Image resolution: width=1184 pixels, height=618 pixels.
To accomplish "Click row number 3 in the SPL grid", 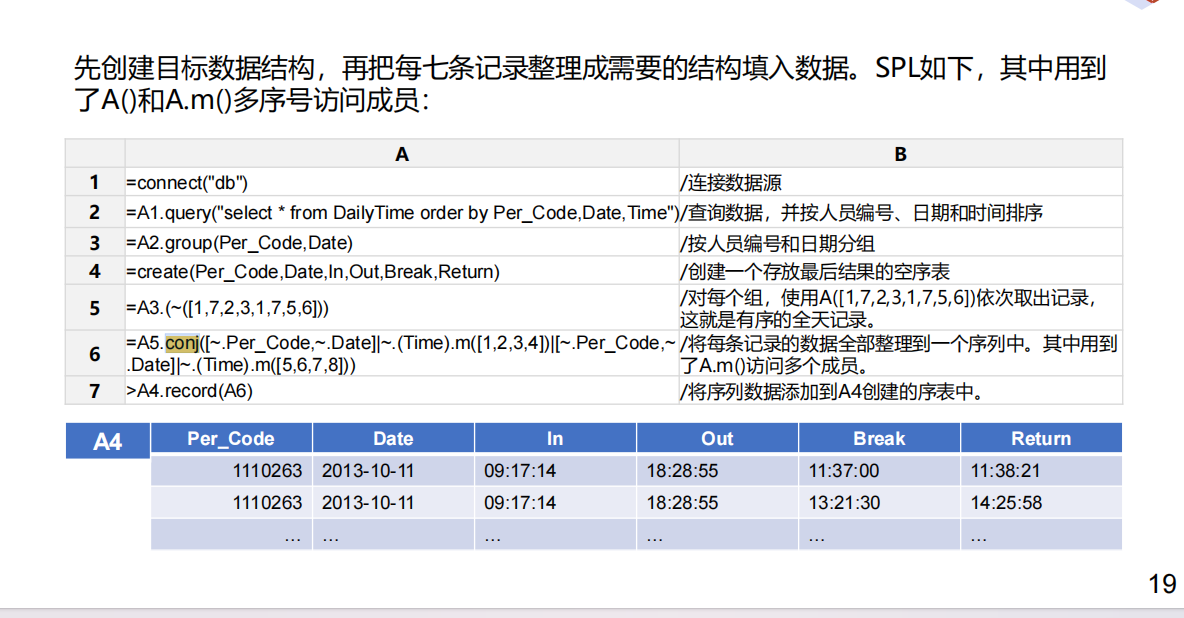I will tap(94, 243).
